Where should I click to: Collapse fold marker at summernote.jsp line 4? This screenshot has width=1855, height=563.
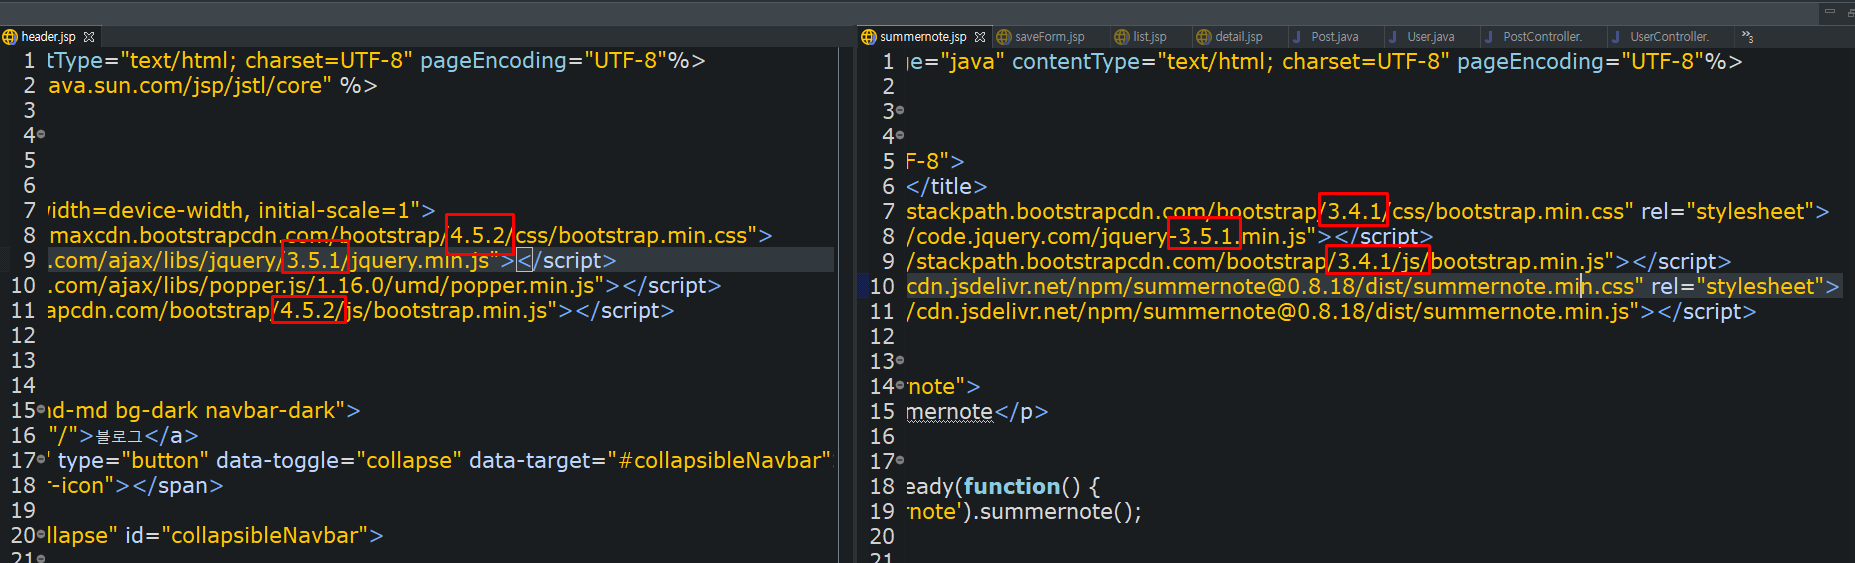(x=900, y=135)
